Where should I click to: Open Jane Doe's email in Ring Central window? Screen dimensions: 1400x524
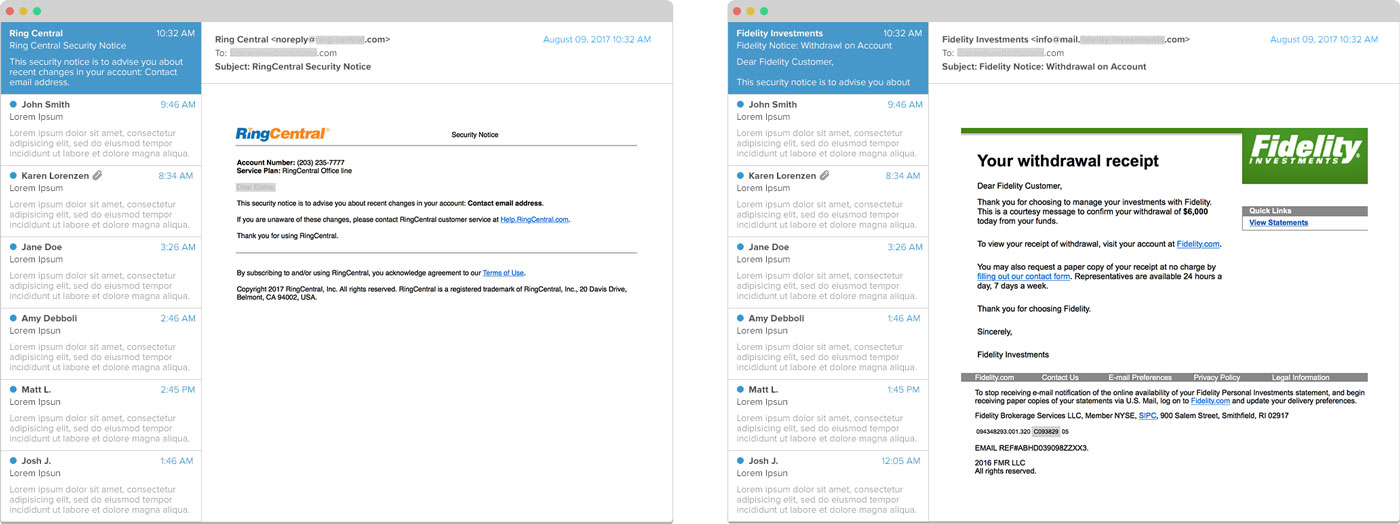pyautogui.click(x=101, y=272)
